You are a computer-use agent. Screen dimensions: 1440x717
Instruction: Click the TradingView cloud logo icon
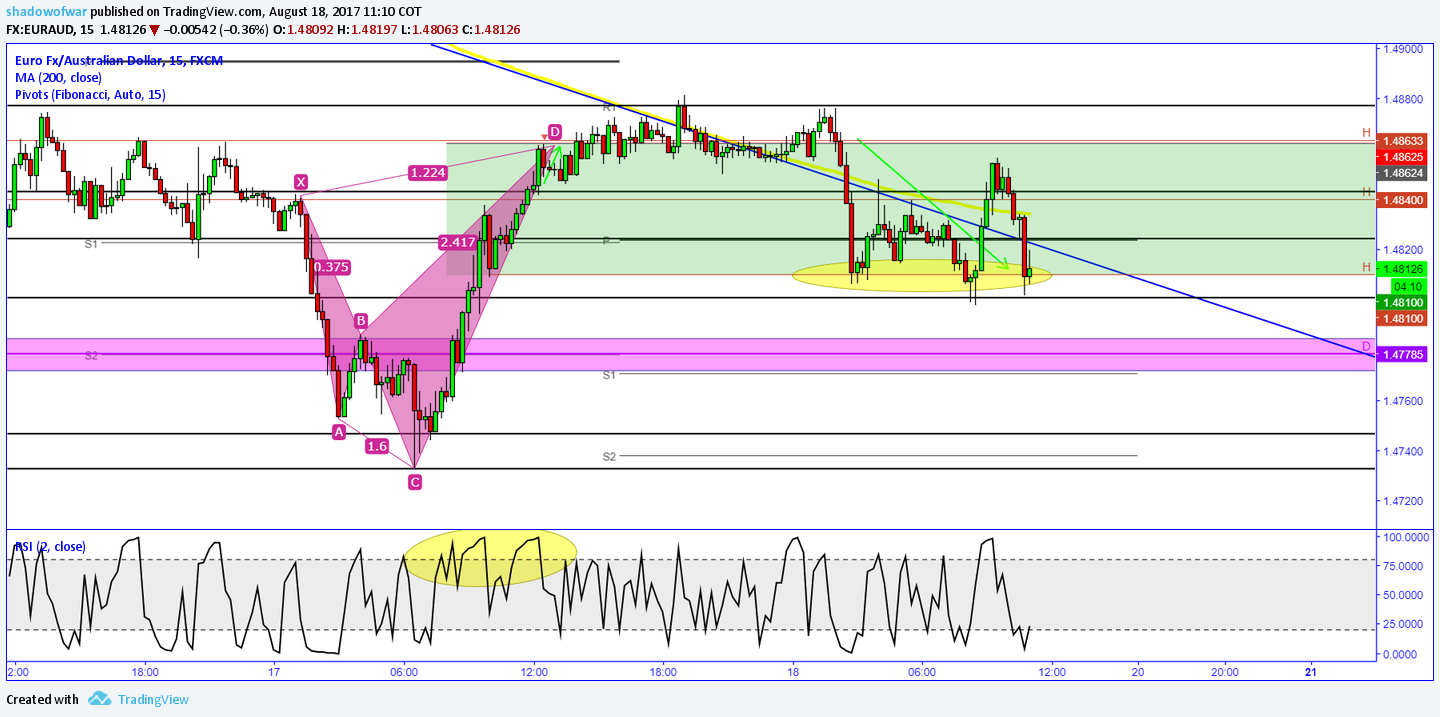(x=99, y=699)
